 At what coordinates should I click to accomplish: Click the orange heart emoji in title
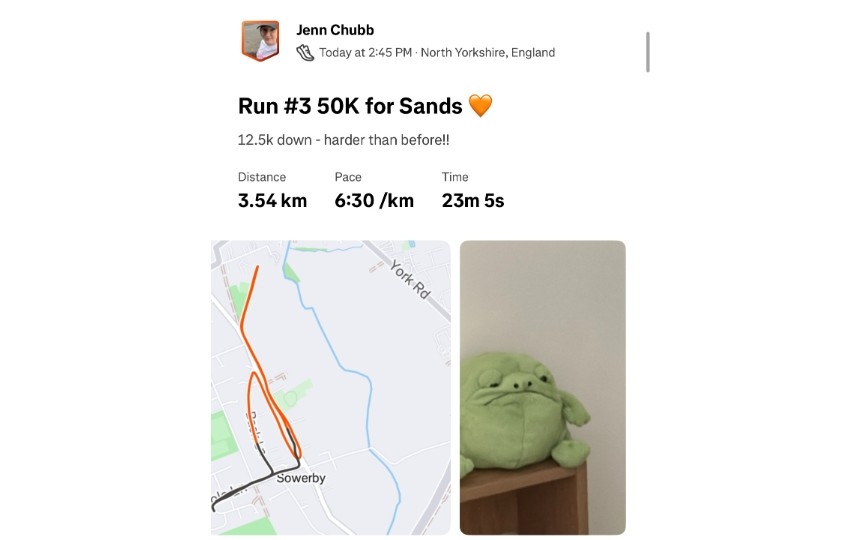(481, 106)
